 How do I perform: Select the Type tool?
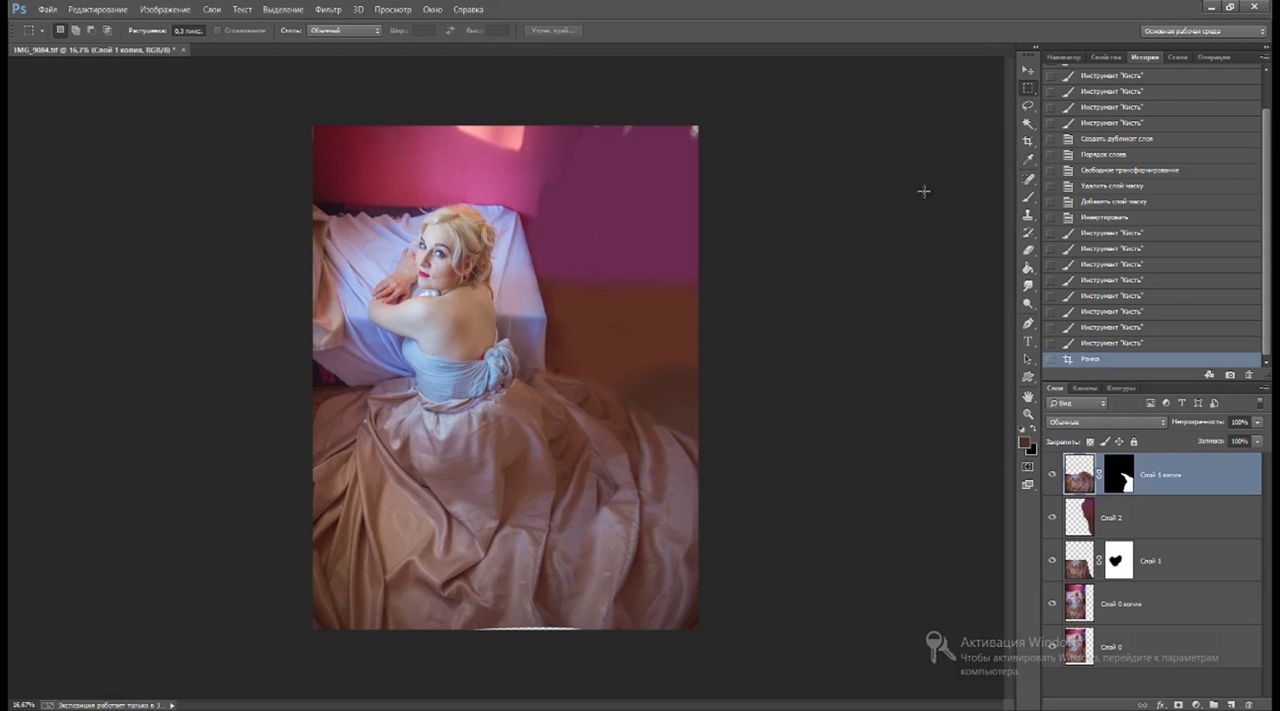(1028, 341)
